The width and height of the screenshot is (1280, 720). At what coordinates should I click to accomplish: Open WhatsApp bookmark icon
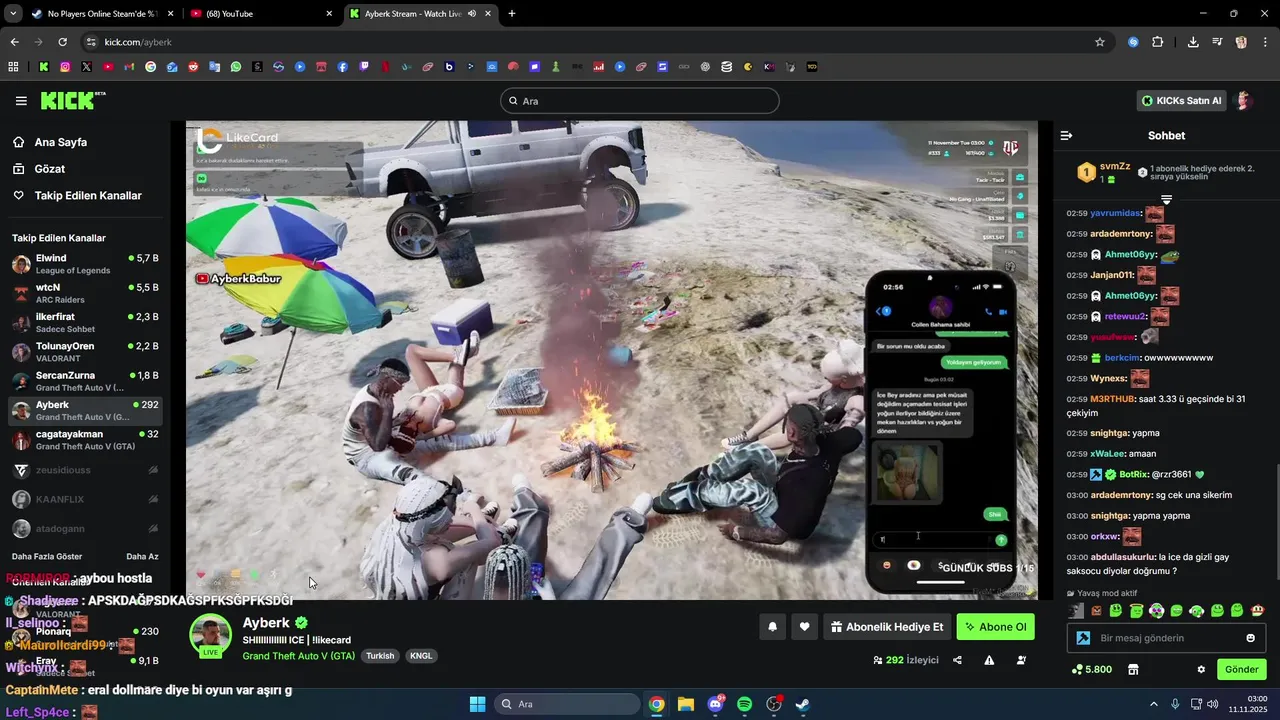click(236, 67)
